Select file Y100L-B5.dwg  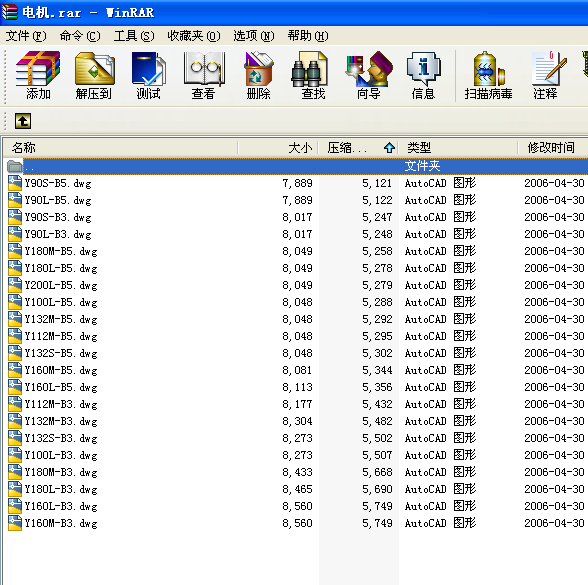pos(61,302)
